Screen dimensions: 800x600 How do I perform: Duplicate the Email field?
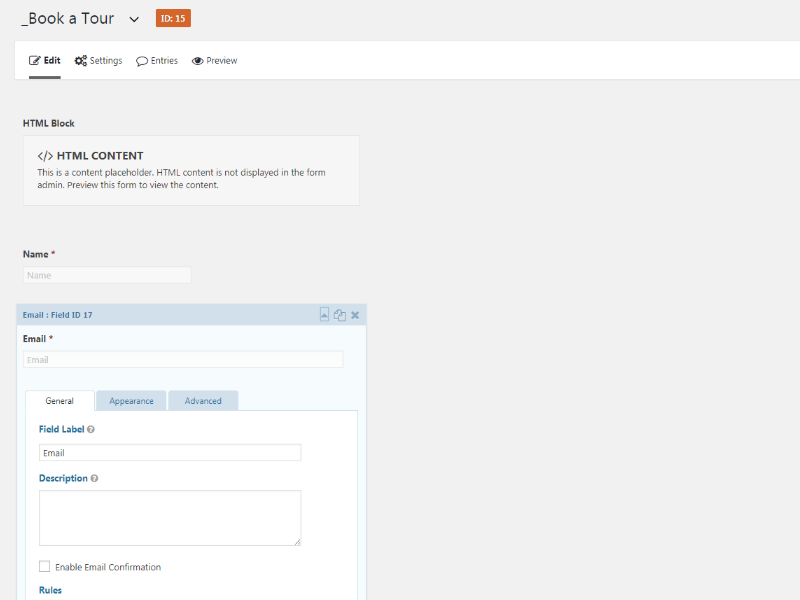pos(340,315)
